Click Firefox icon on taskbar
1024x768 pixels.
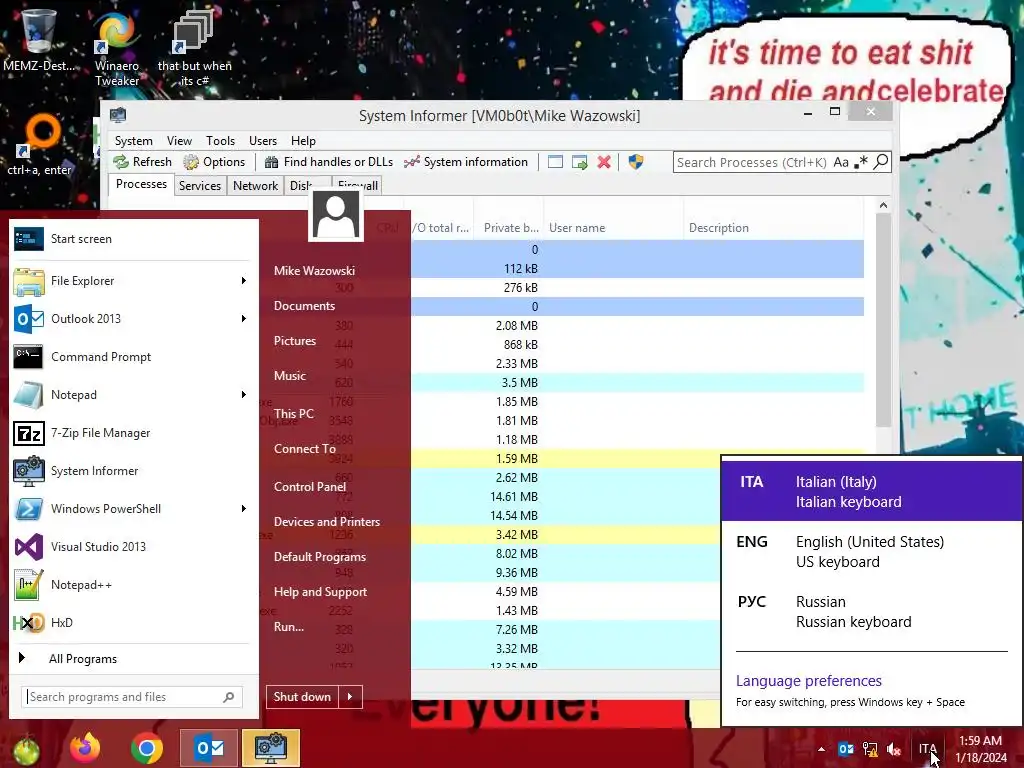click(x=86, y=748)
